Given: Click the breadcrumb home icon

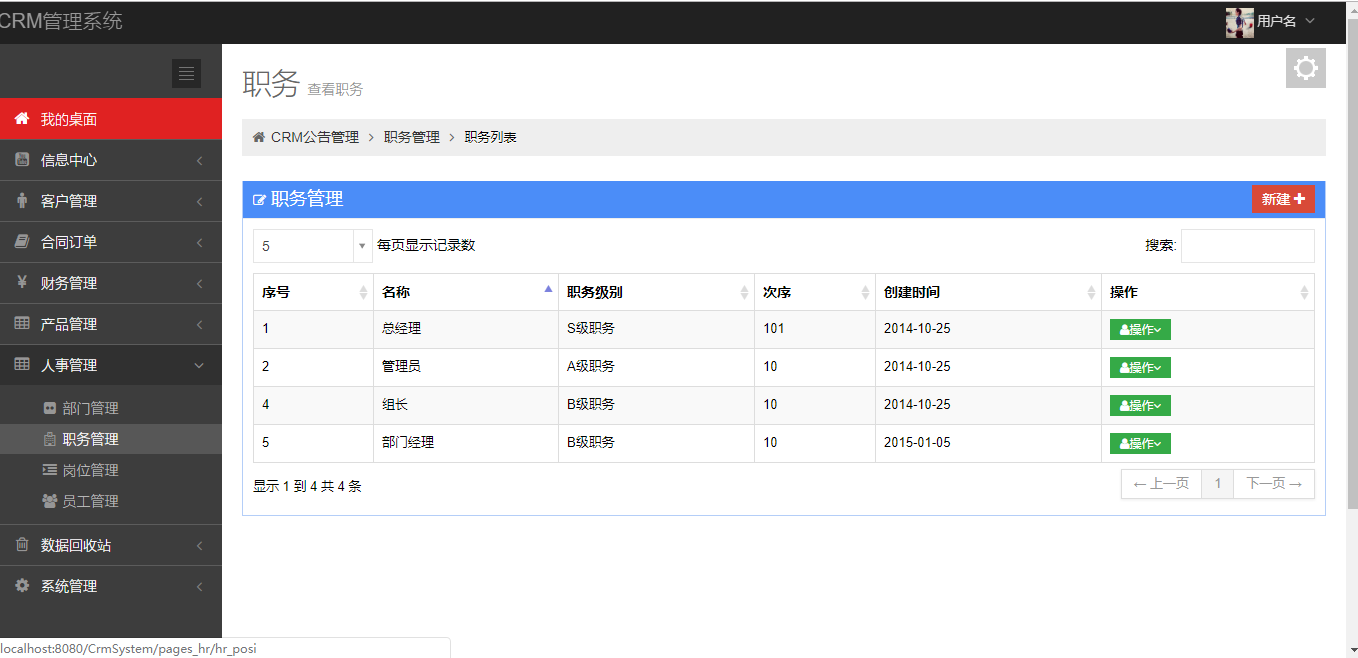Looking at the screenshot, I should tap(259, 137).
